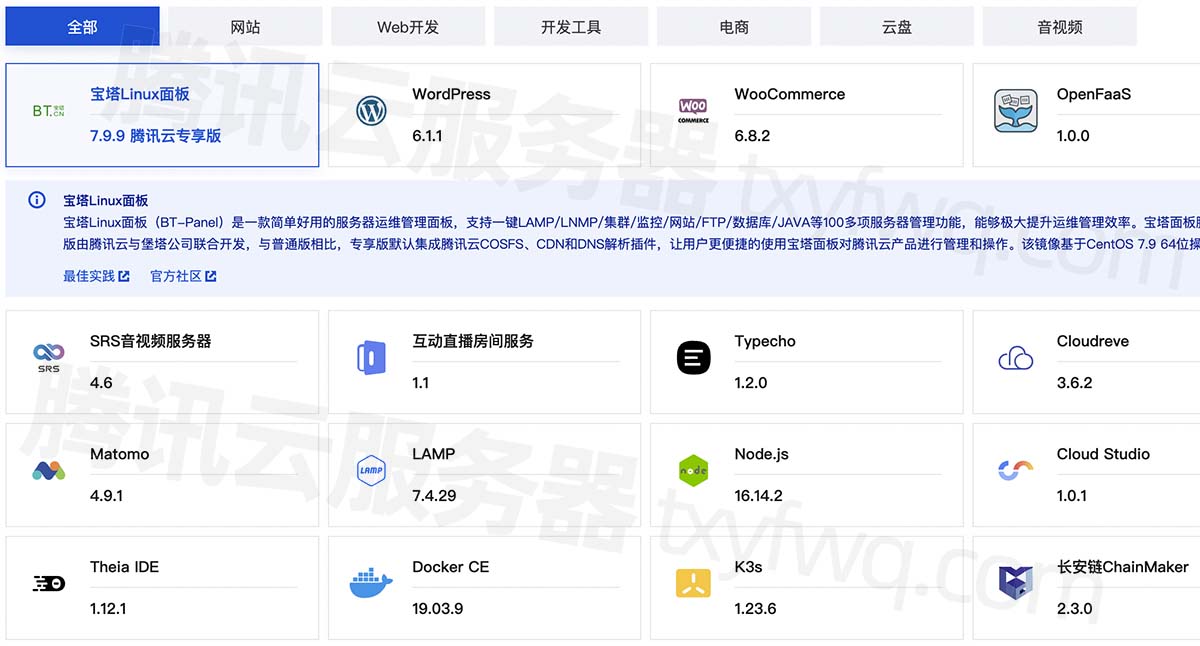Switch to the 音视频 tab

tap(1059, 26)
